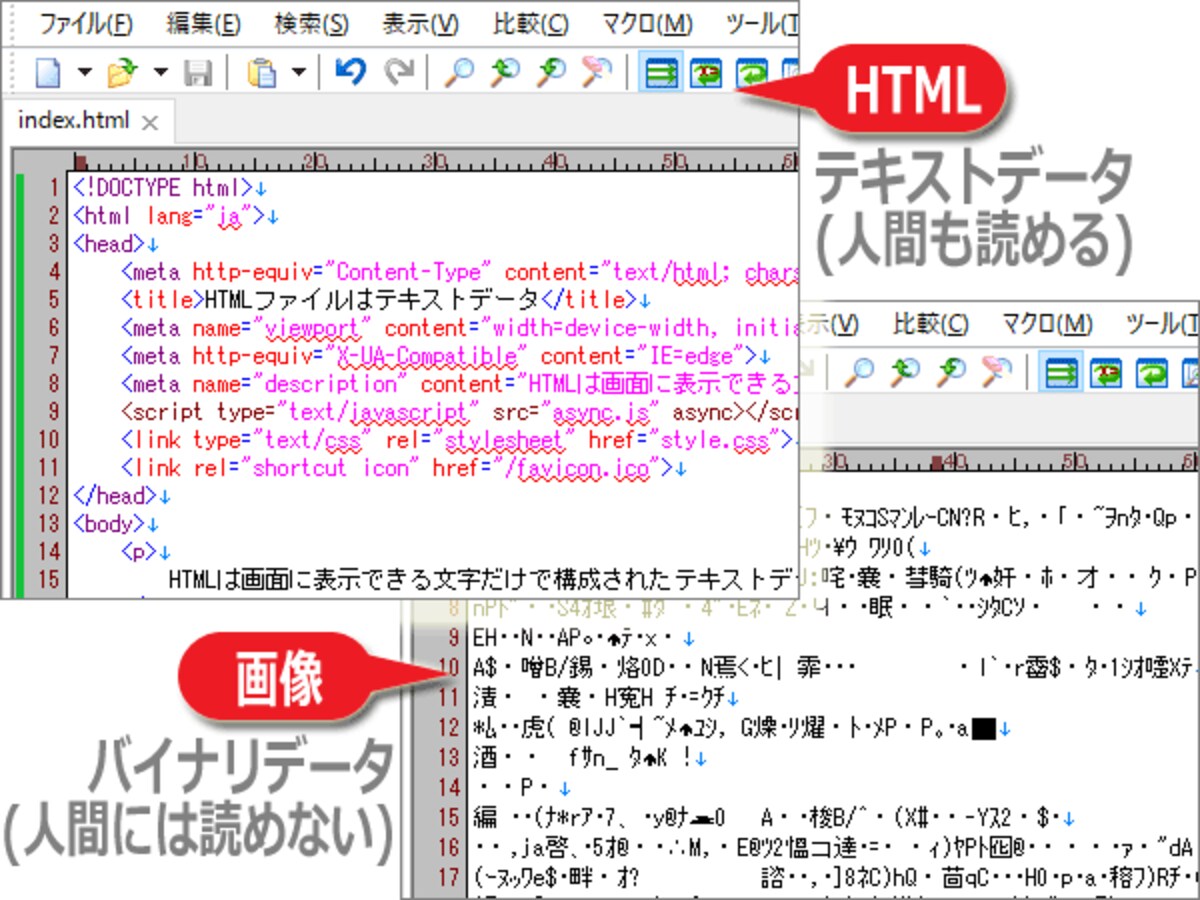This screenshot has height=900, width=1200.
Task: Open the 検索(S) menu
Action: click(311, 23)
